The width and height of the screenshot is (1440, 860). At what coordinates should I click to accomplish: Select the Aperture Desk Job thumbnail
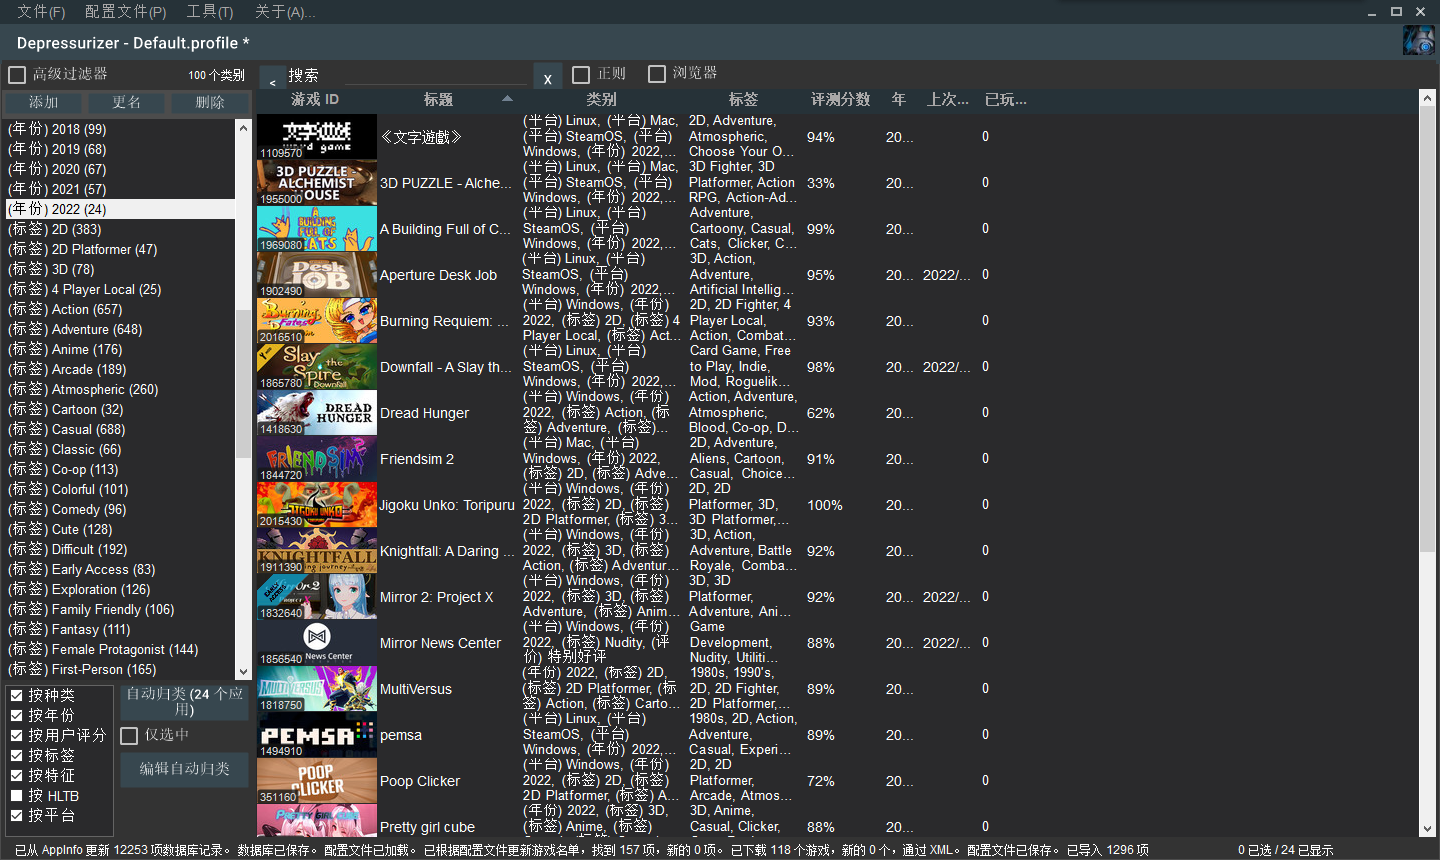pos(317,275)
